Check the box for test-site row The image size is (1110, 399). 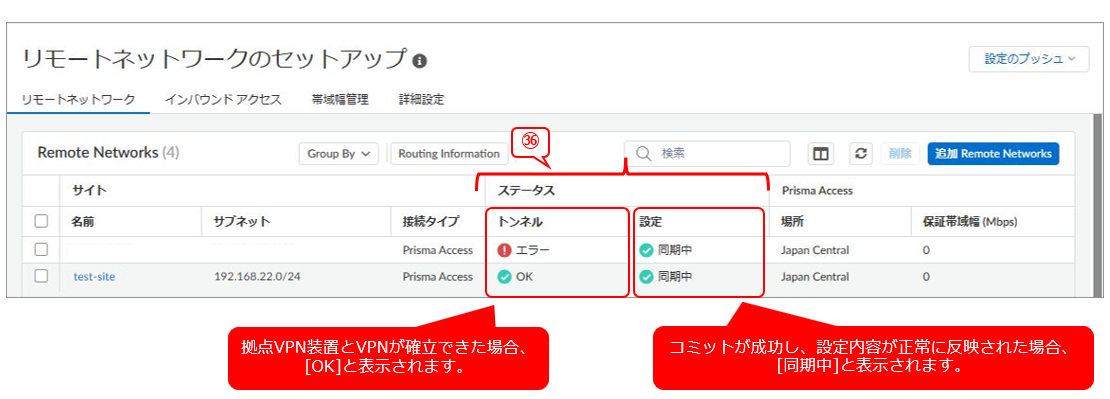coord(41,277)
